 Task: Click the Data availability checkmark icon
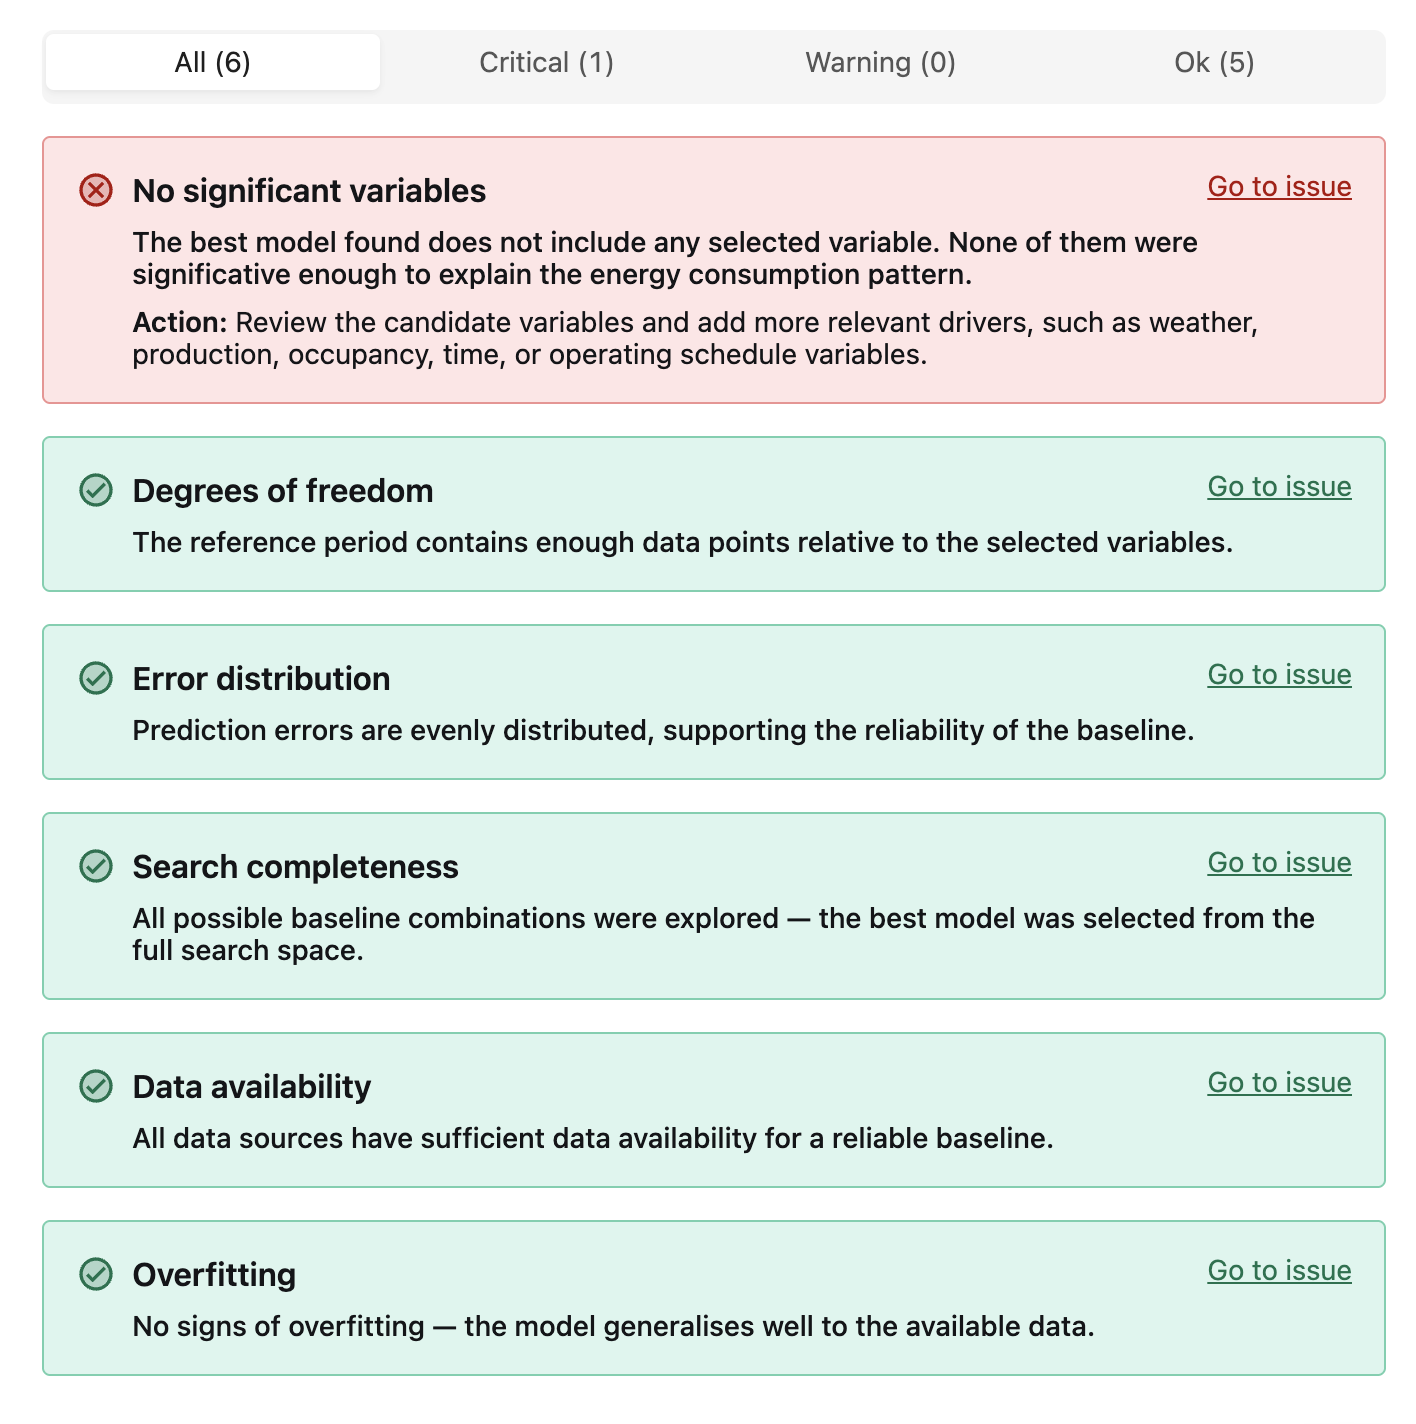96,1086
